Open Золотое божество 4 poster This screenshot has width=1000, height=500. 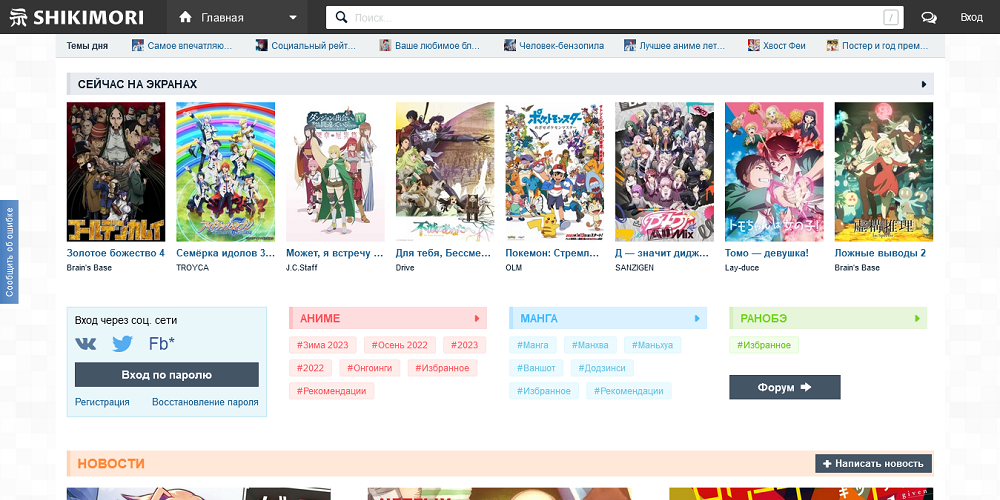[116, 172]
